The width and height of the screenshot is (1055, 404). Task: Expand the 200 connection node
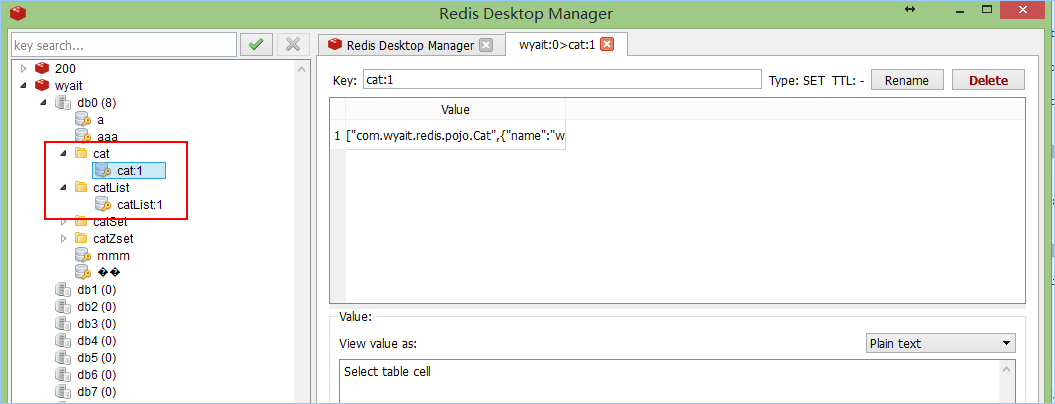pyautogui.click(x=24, y=68)
